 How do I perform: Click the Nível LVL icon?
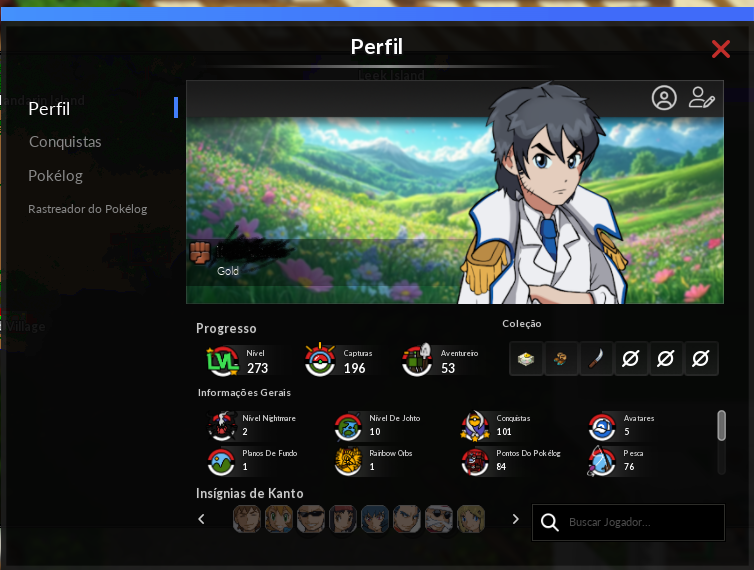222,361
